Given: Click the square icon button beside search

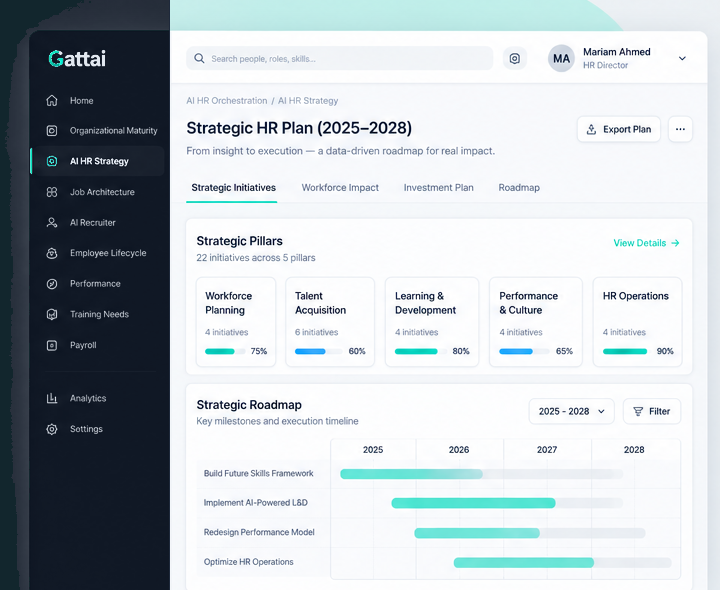Looking at the screenshot, I should tap(515, 58).
